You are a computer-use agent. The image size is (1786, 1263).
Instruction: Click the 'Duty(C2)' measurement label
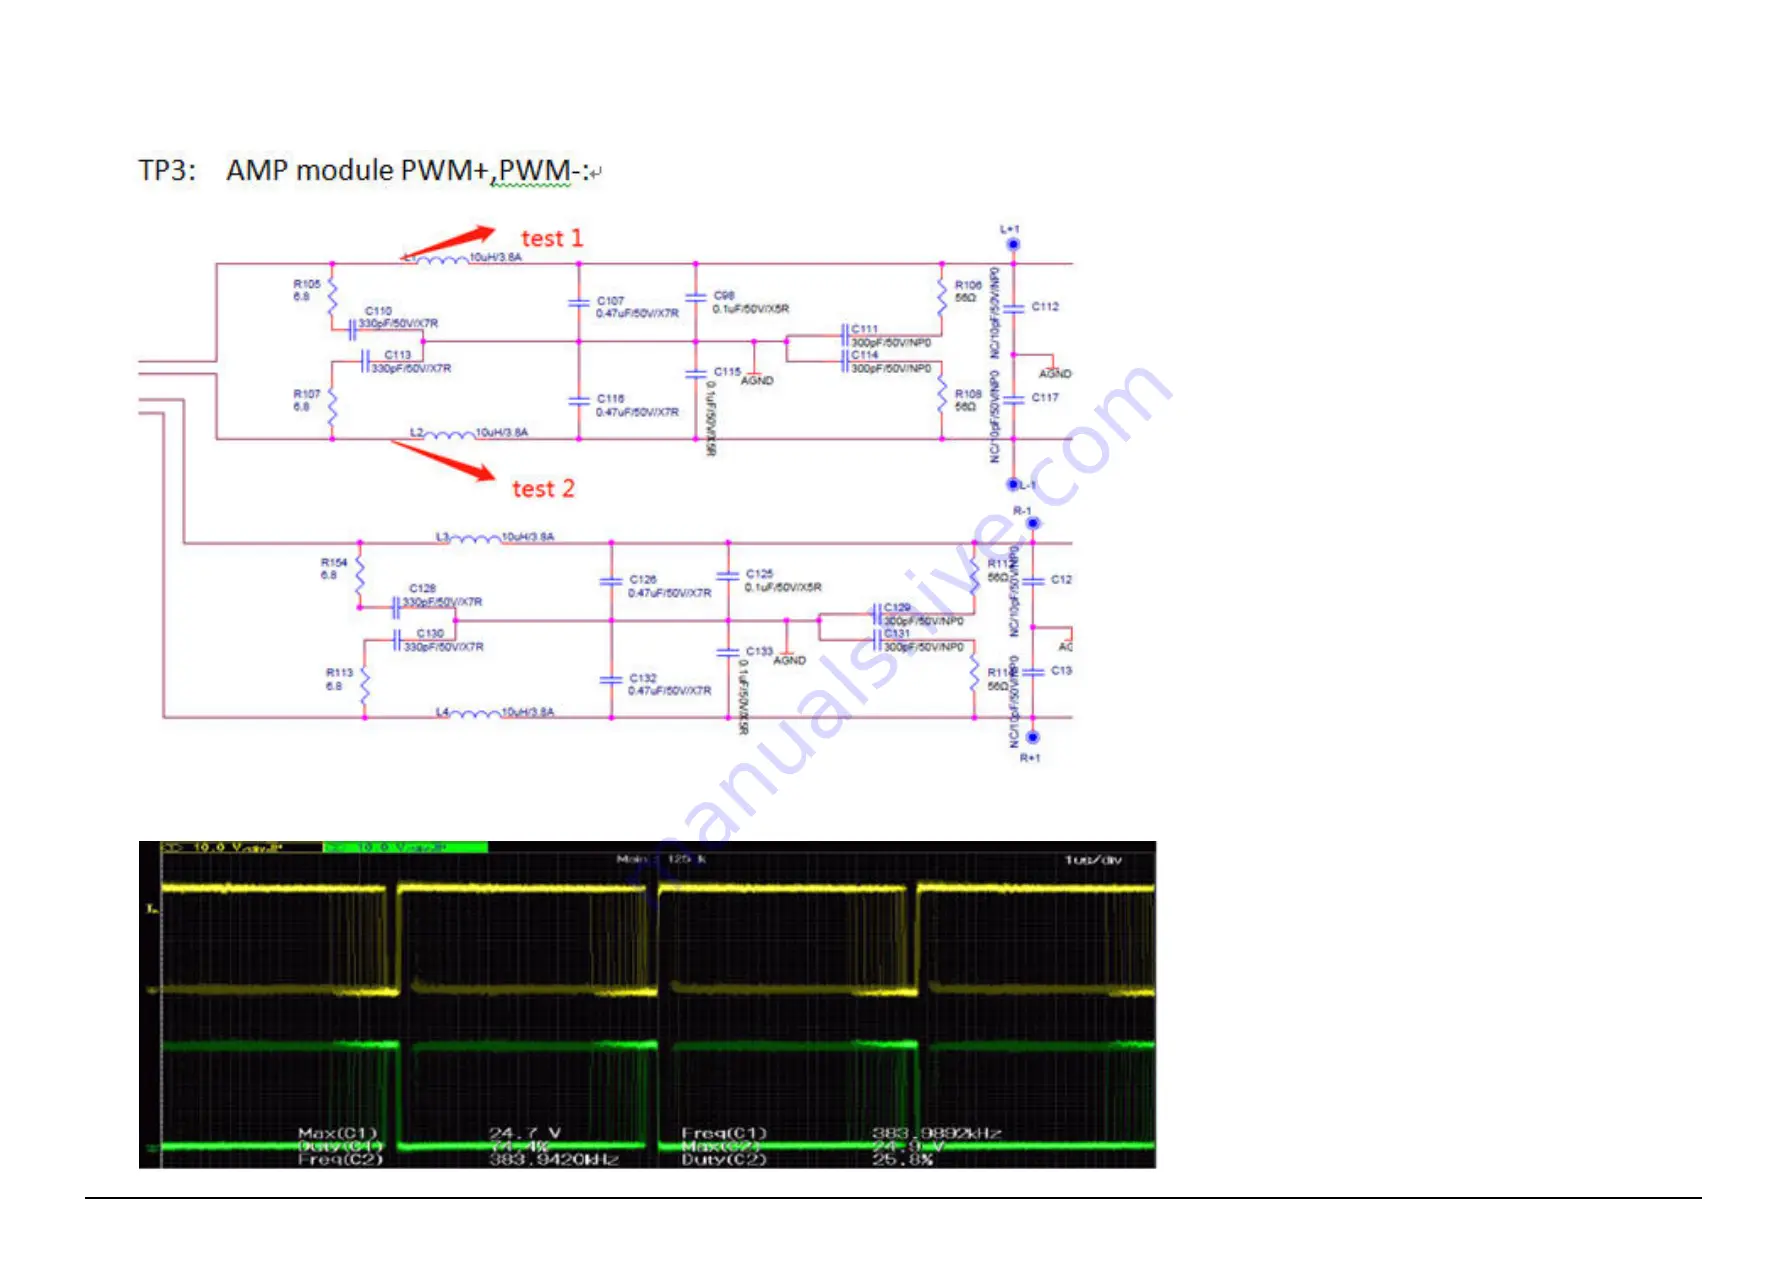click(724, 1160)
